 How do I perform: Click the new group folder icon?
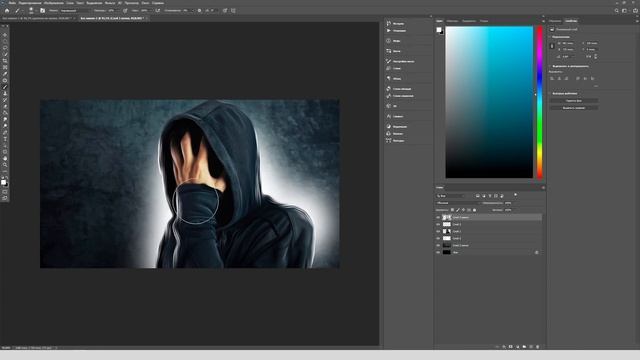[524, 347]
